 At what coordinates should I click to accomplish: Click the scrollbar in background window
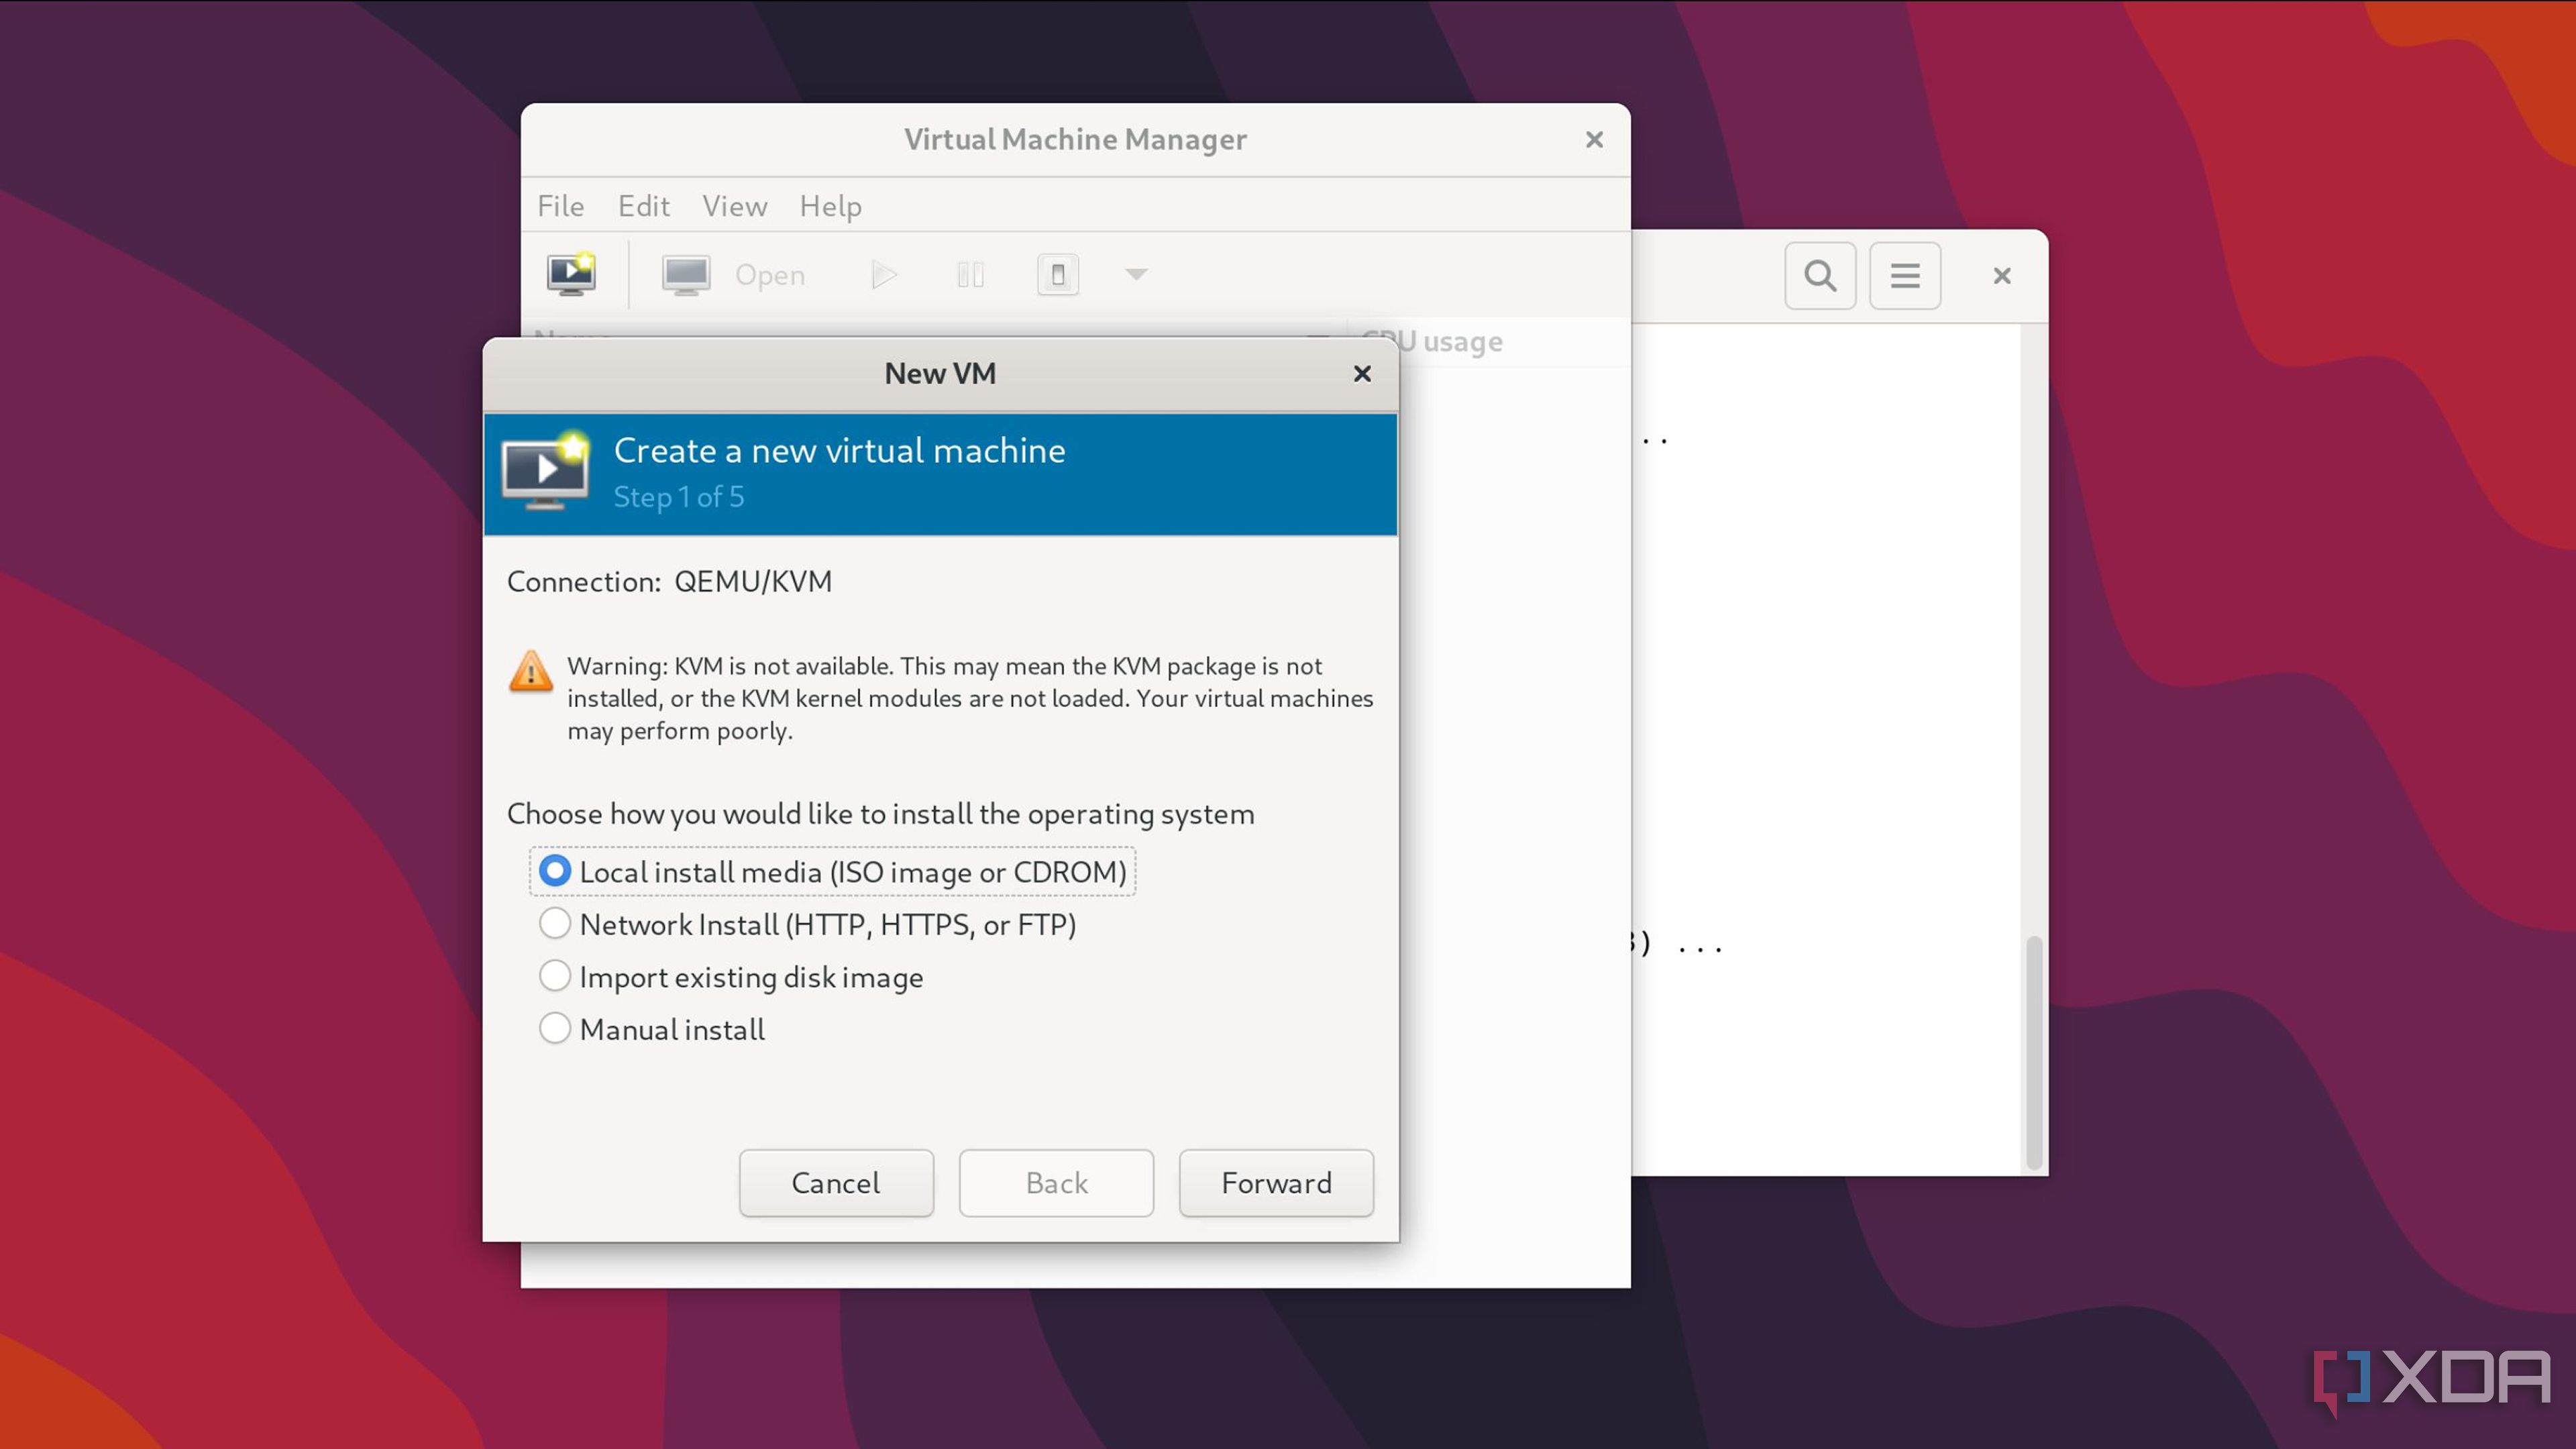click(x=2033, y=1052)
